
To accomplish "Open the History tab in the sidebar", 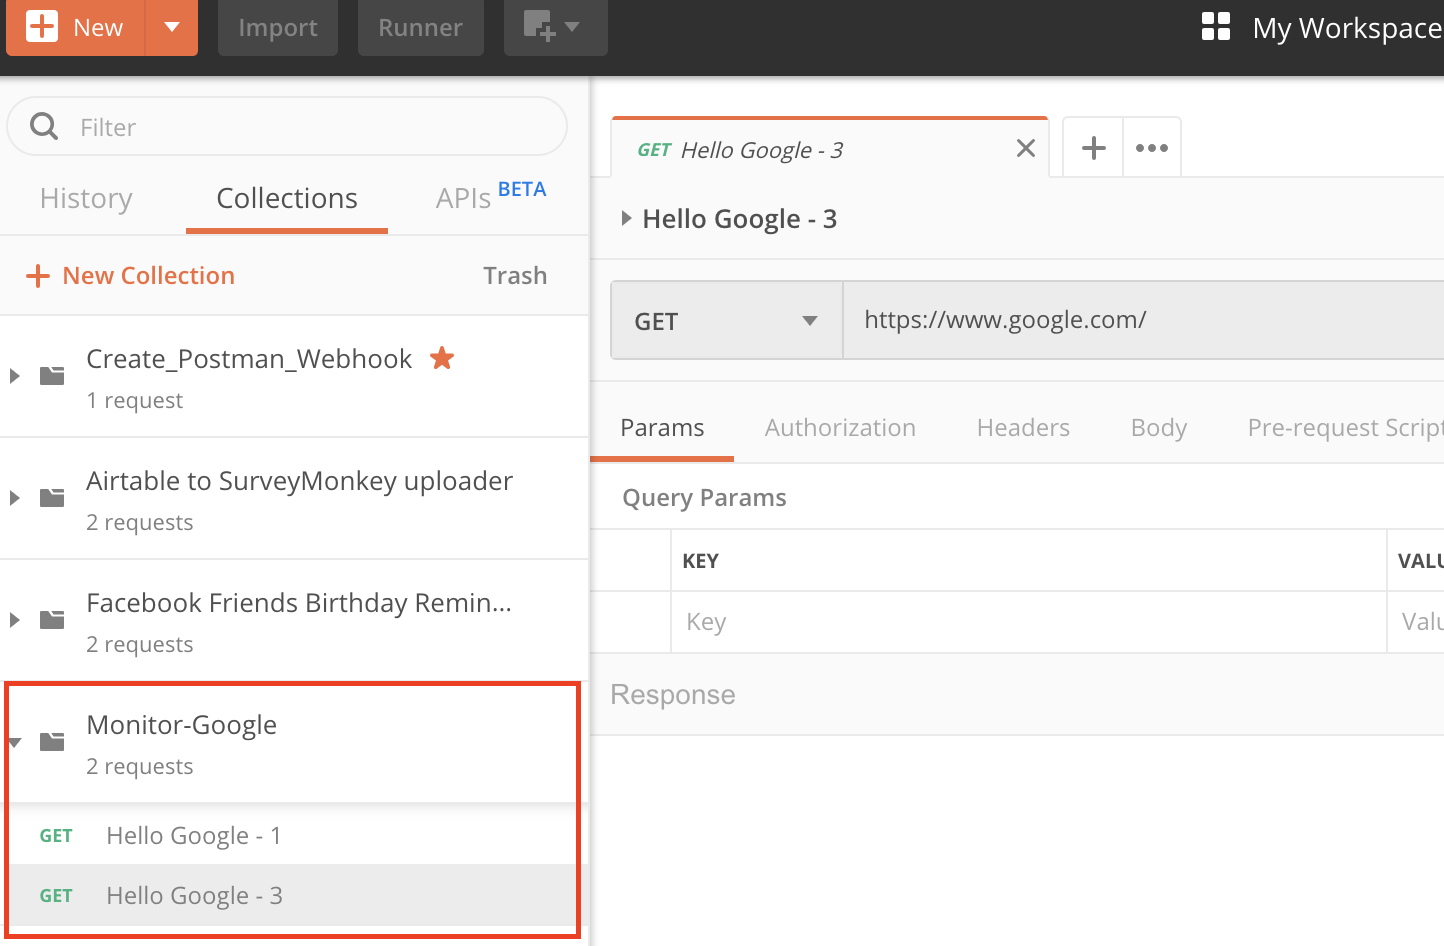I will point(85,198).
